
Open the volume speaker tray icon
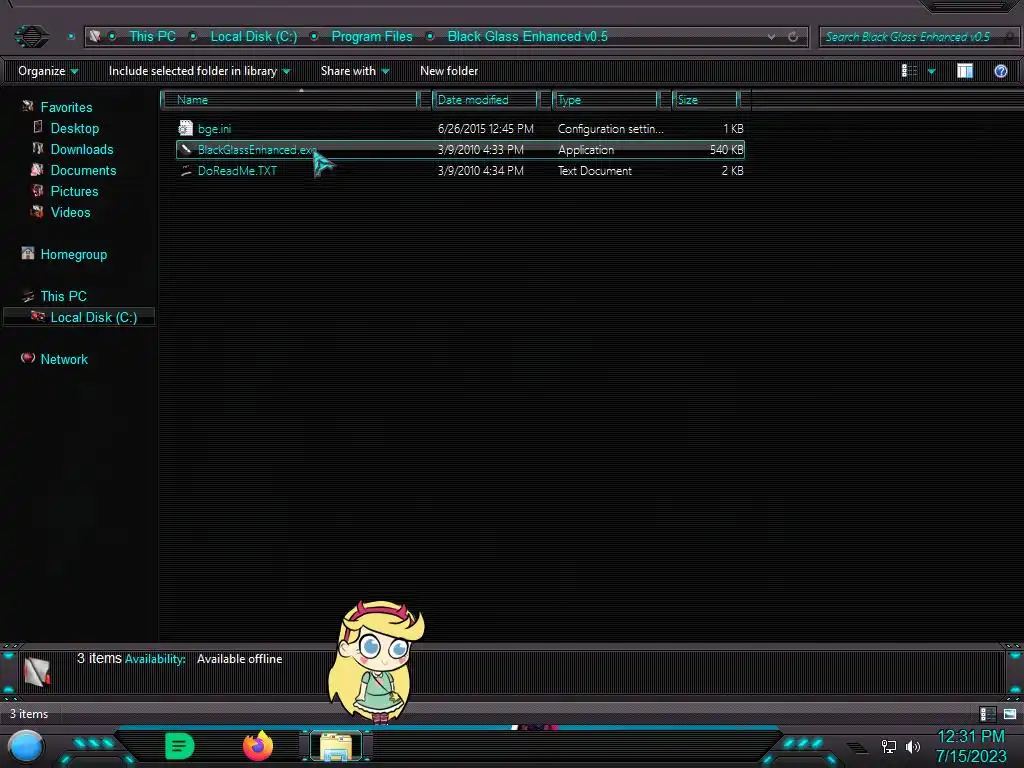912,746
